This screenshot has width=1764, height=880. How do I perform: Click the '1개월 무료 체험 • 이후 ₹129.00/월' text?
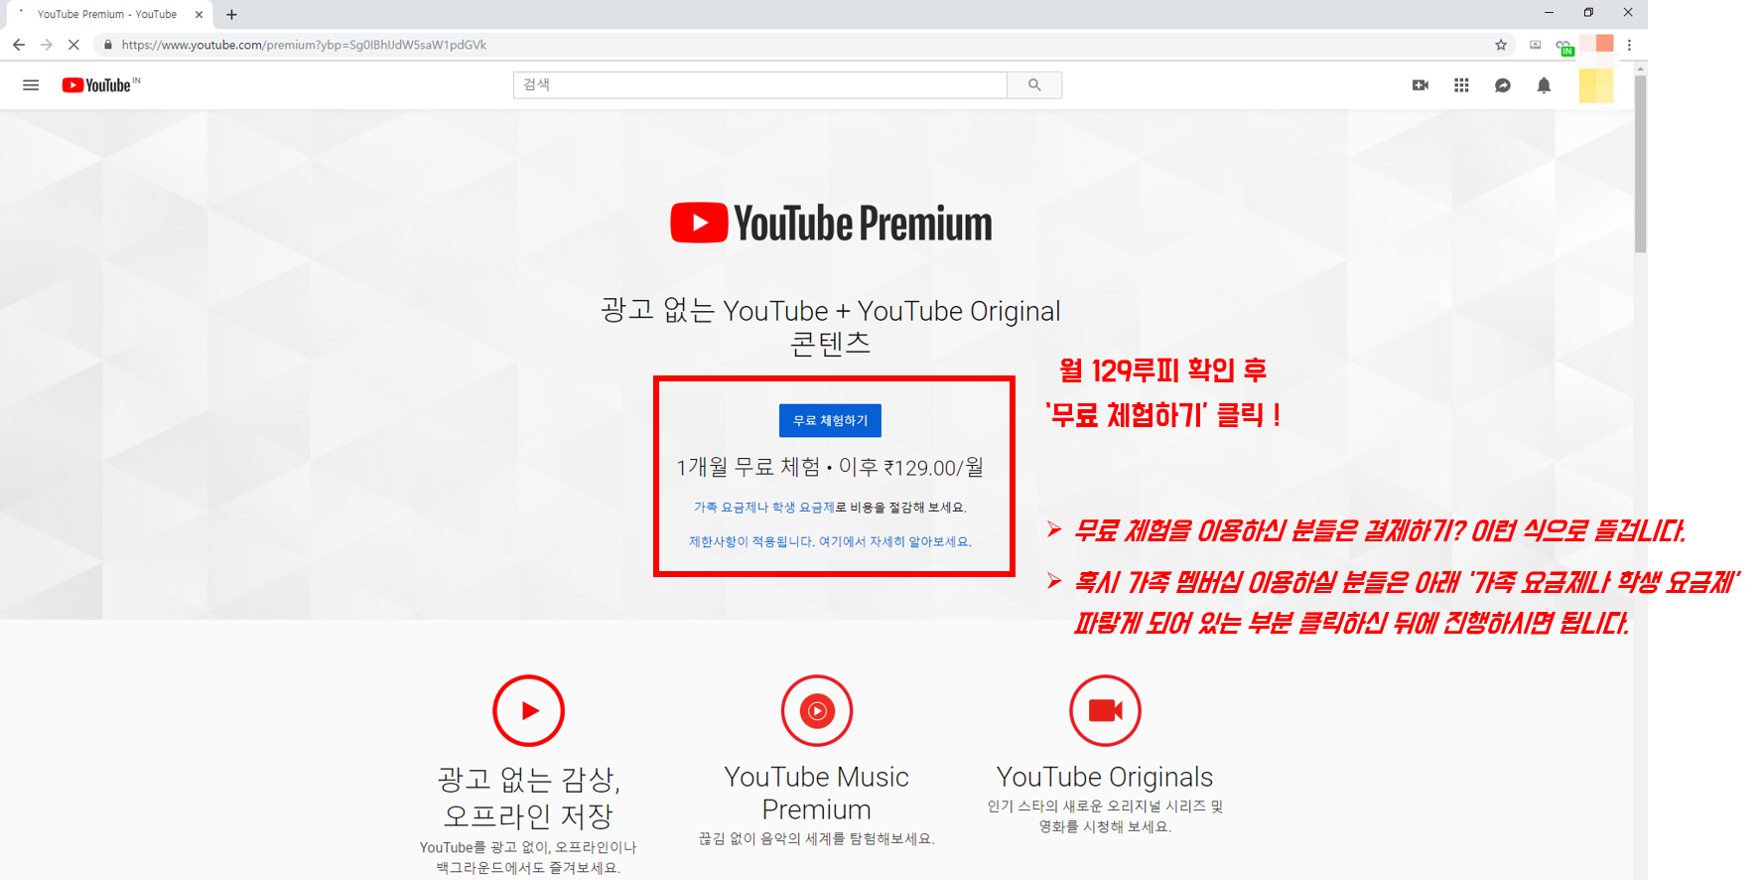click(x=830, y=467)
